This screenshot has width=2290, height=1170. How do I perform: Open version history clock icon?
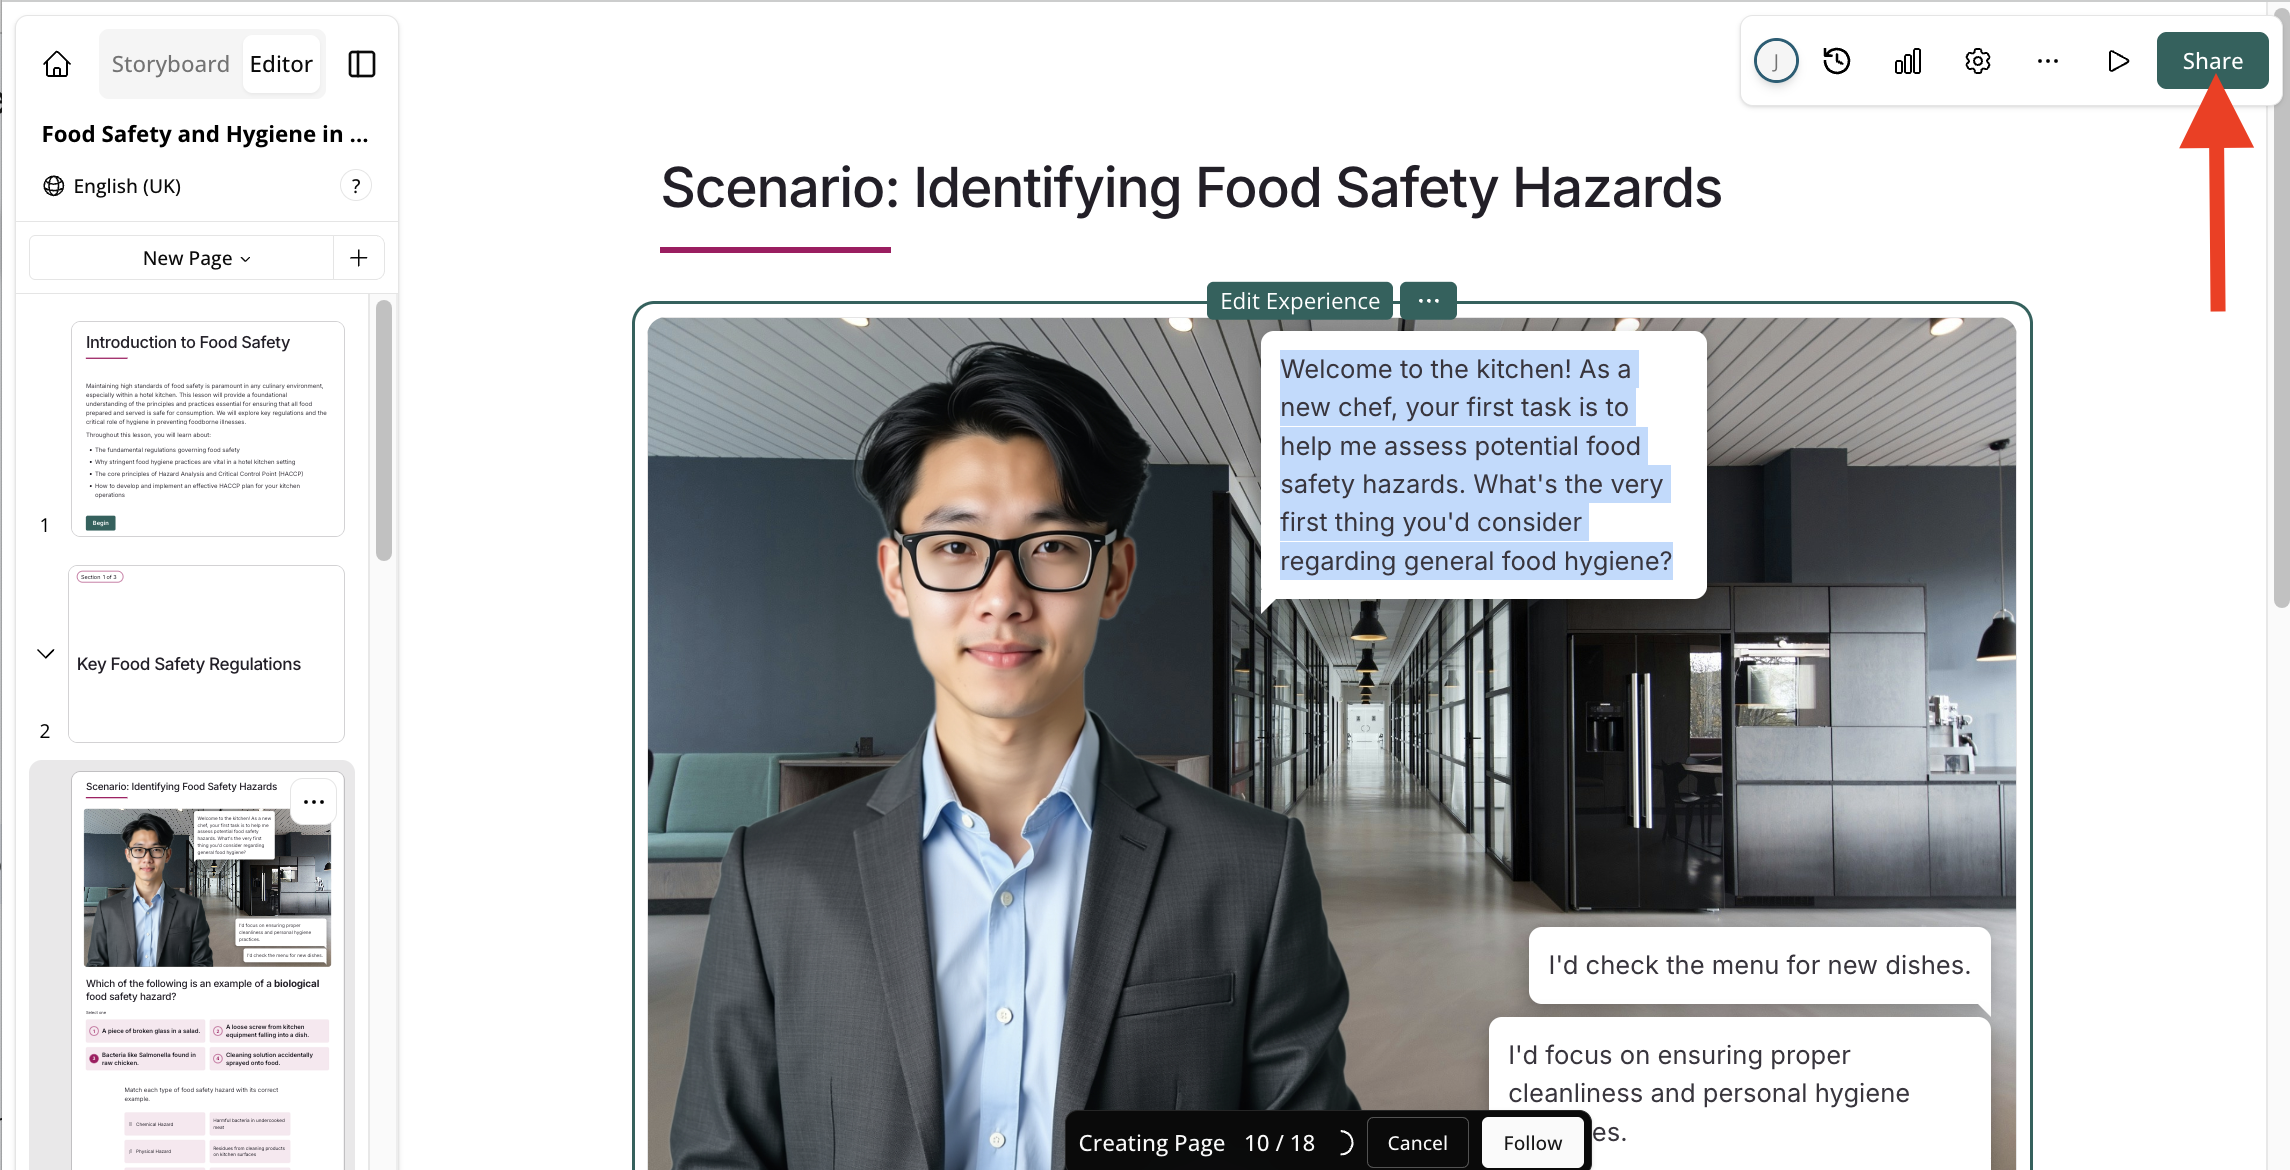(x=1836, y=61)
